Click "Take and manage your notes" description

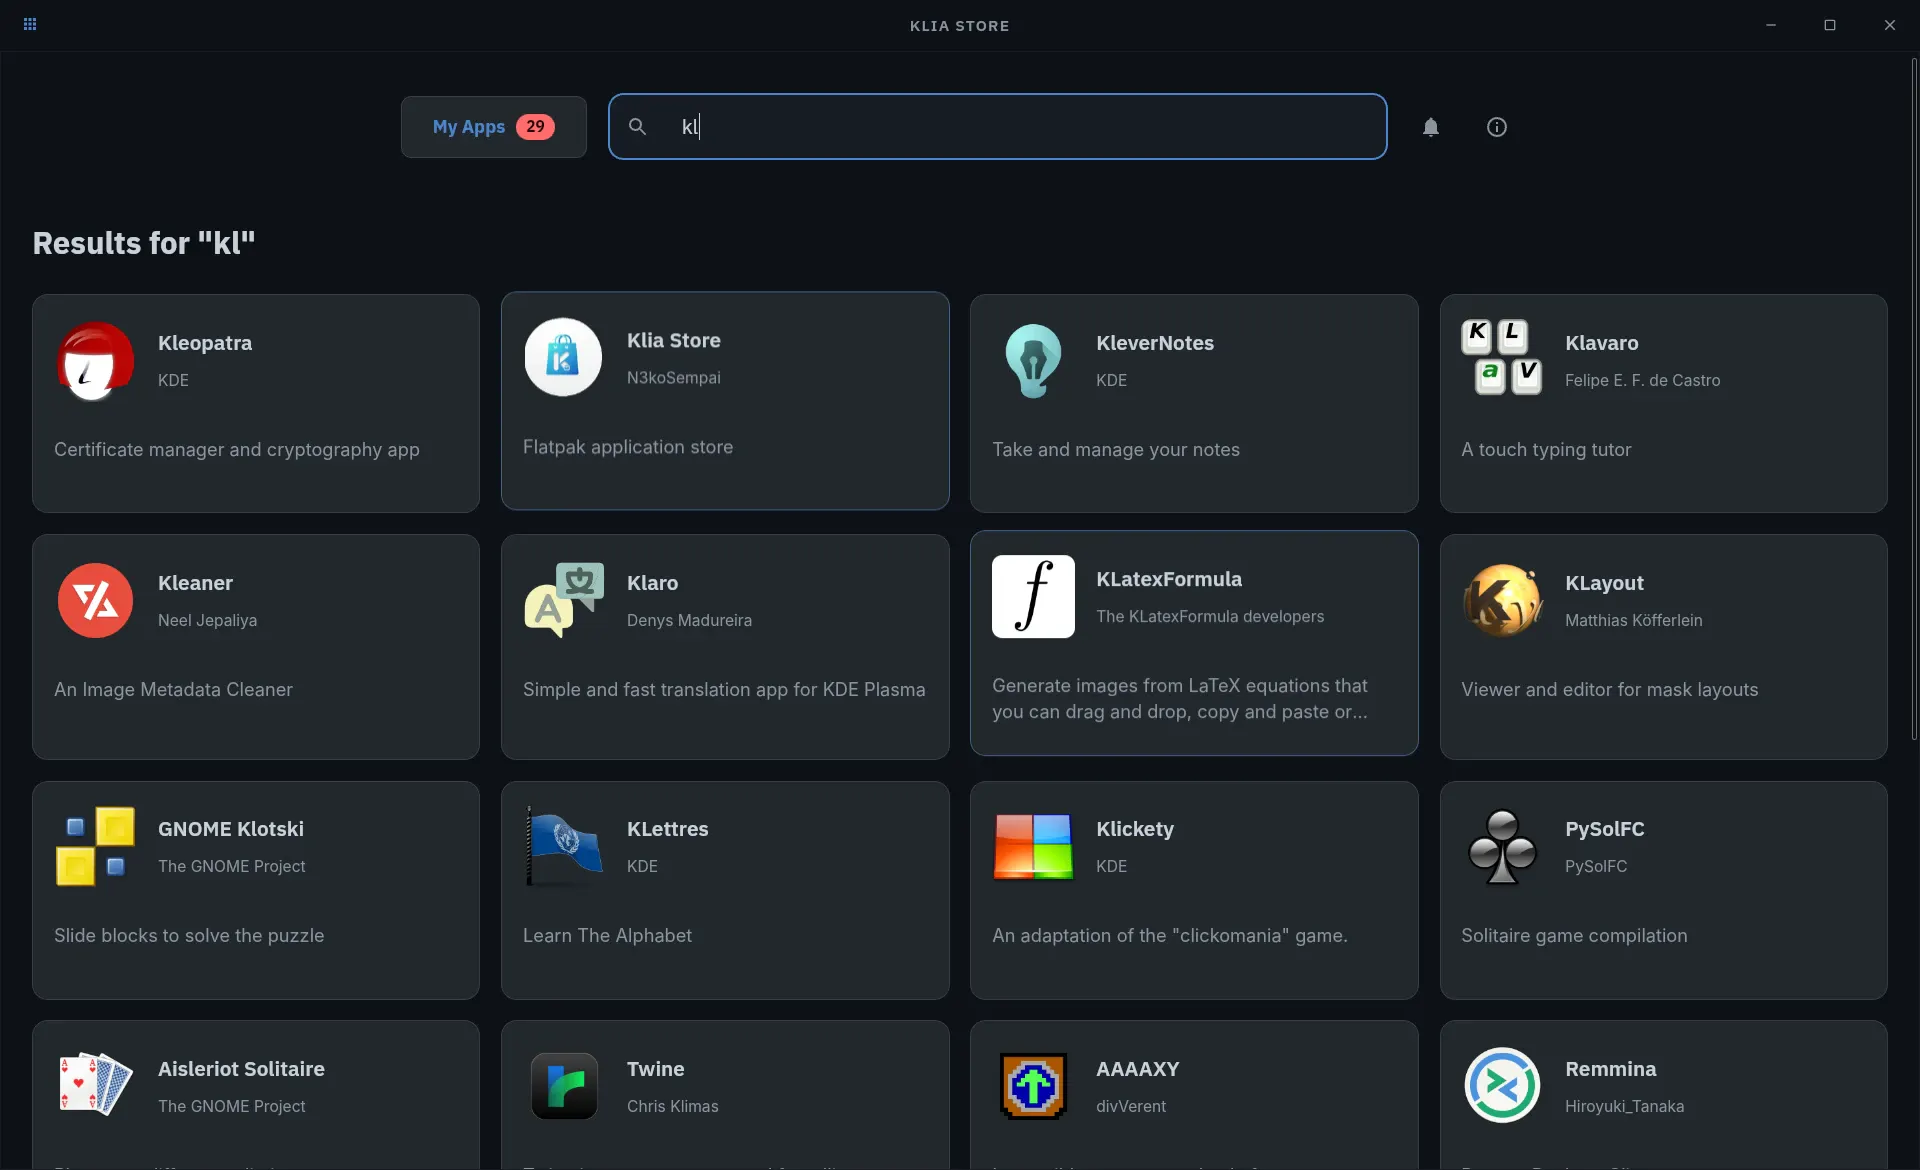[1116, 450]
